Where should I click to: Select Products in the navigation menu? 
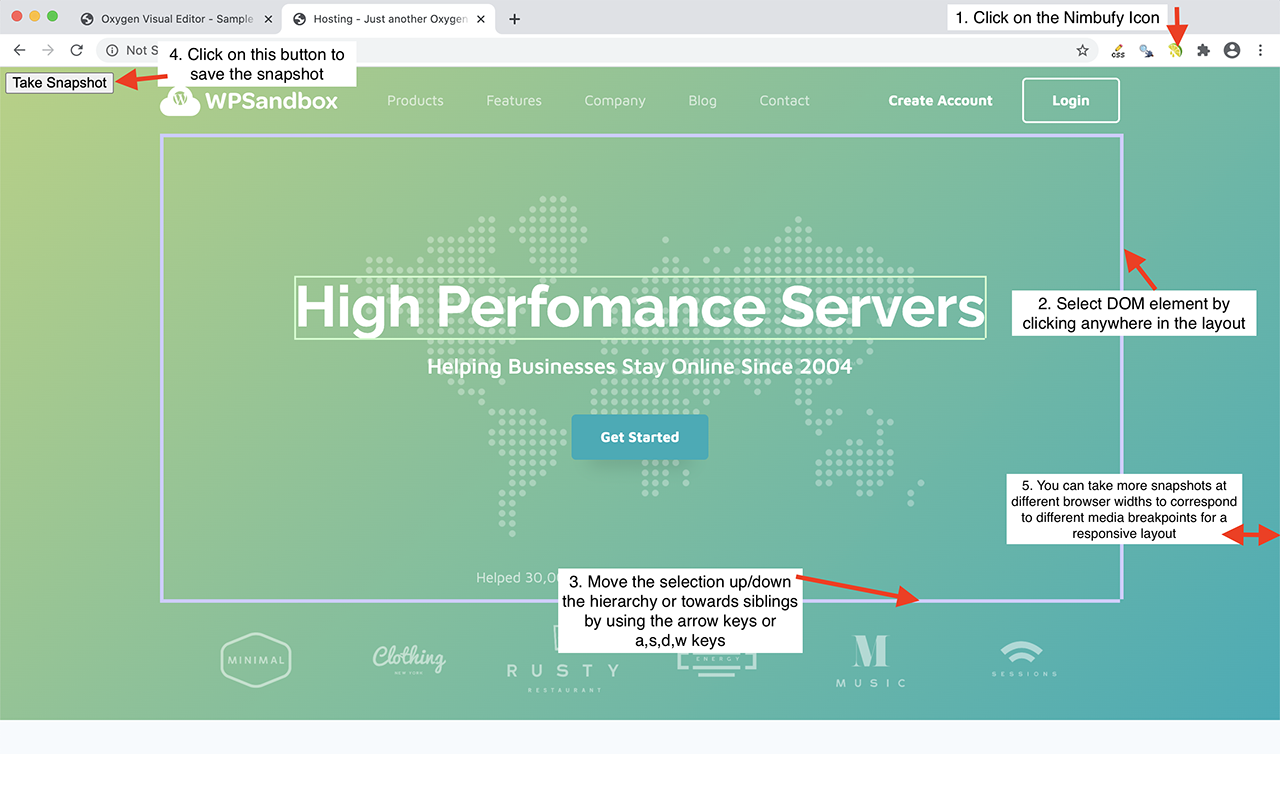[415, 100]
